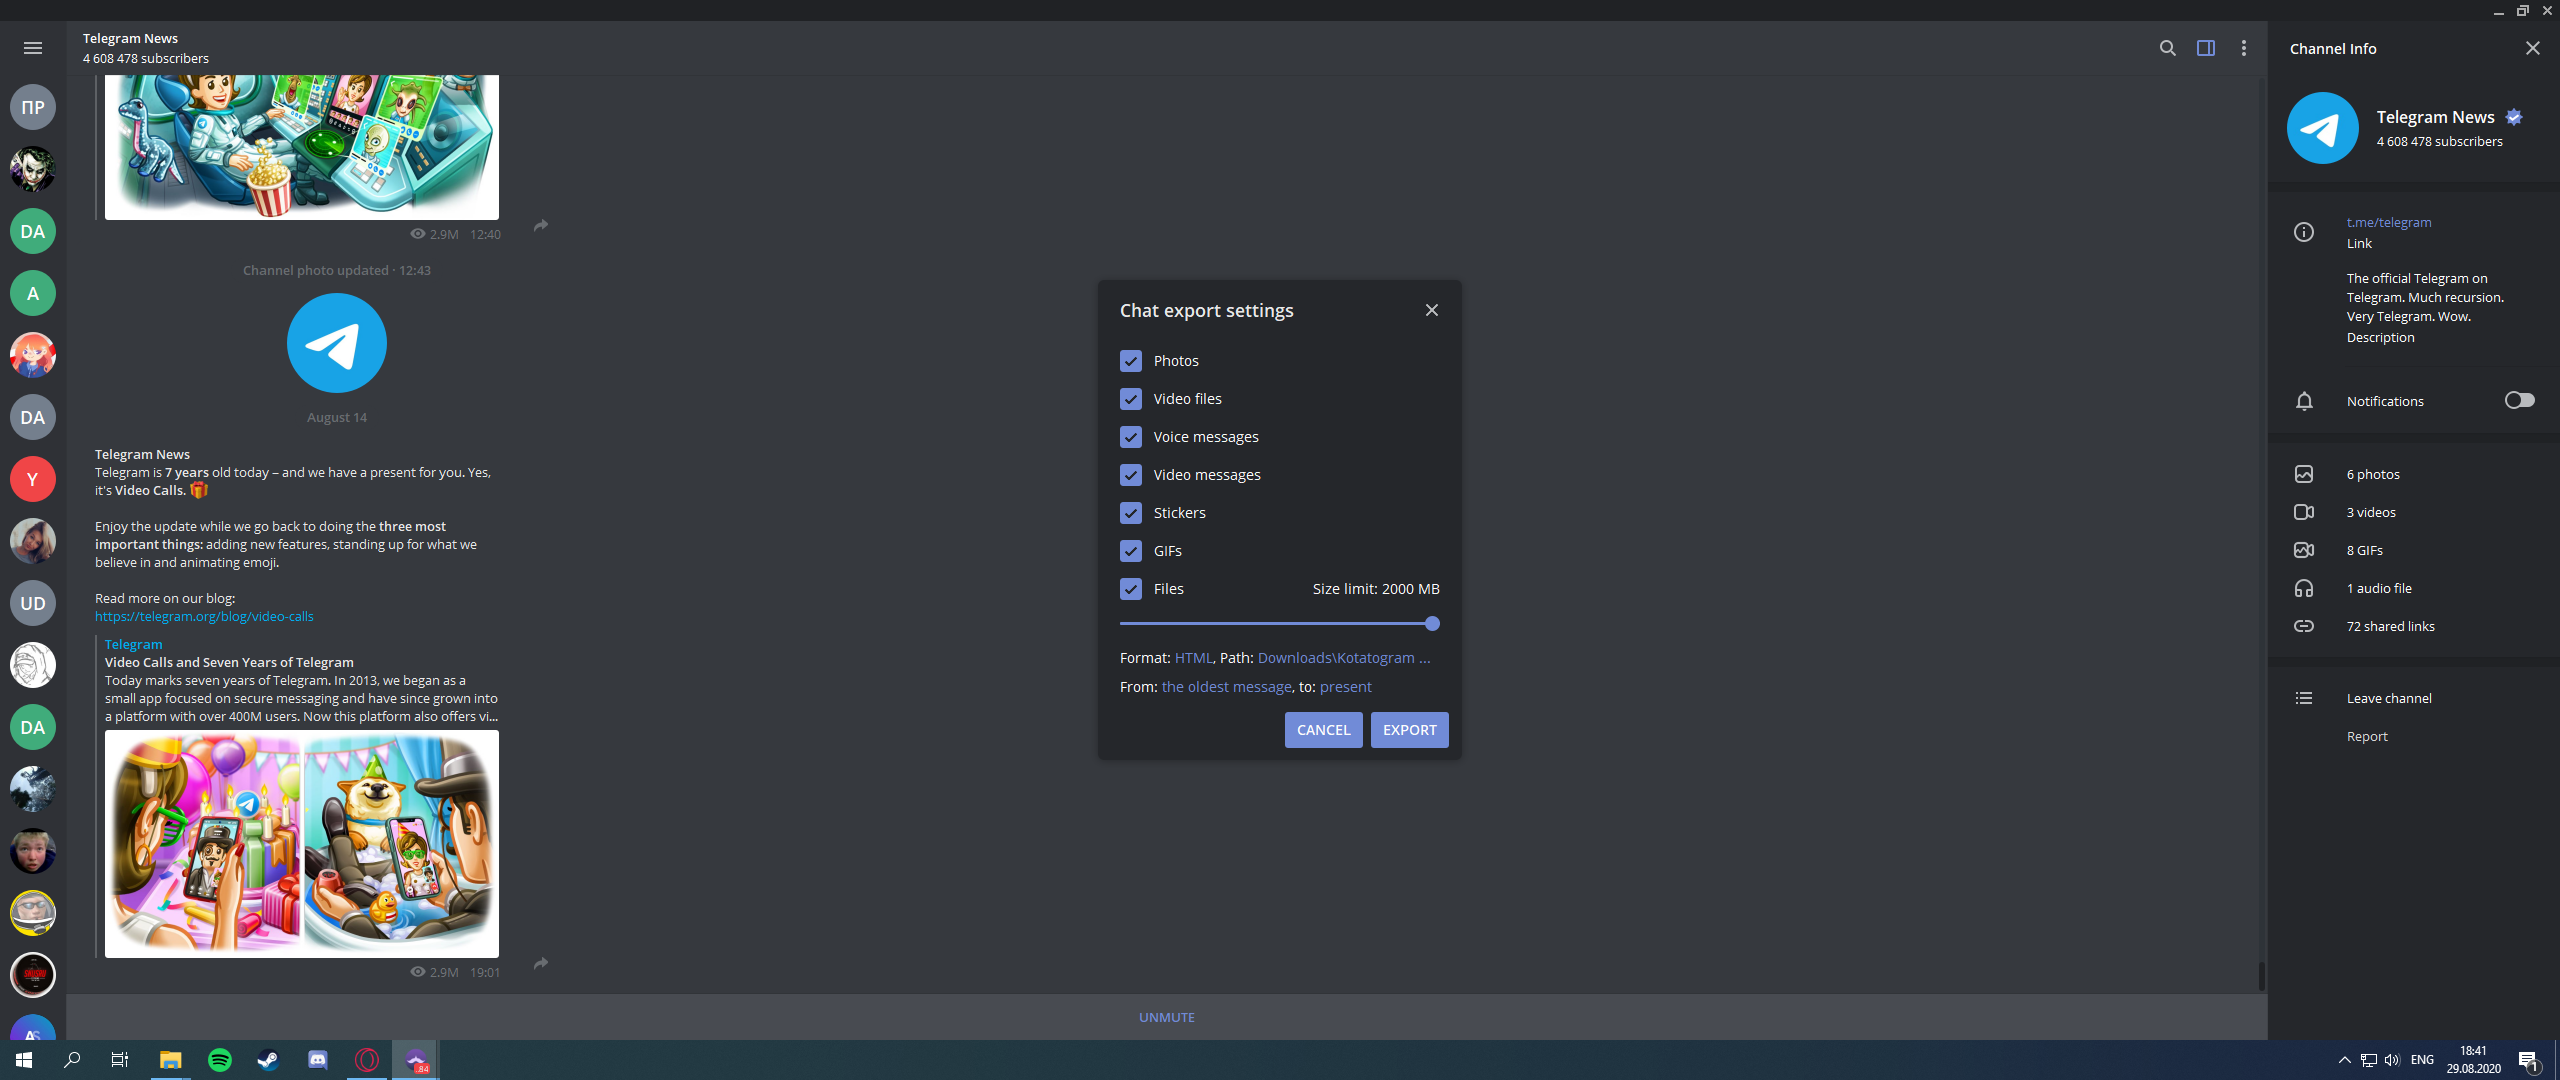Click the Telegram News chat header title
The image size is (2560, 1080).
pyautogui.click(x=130, y=38)
